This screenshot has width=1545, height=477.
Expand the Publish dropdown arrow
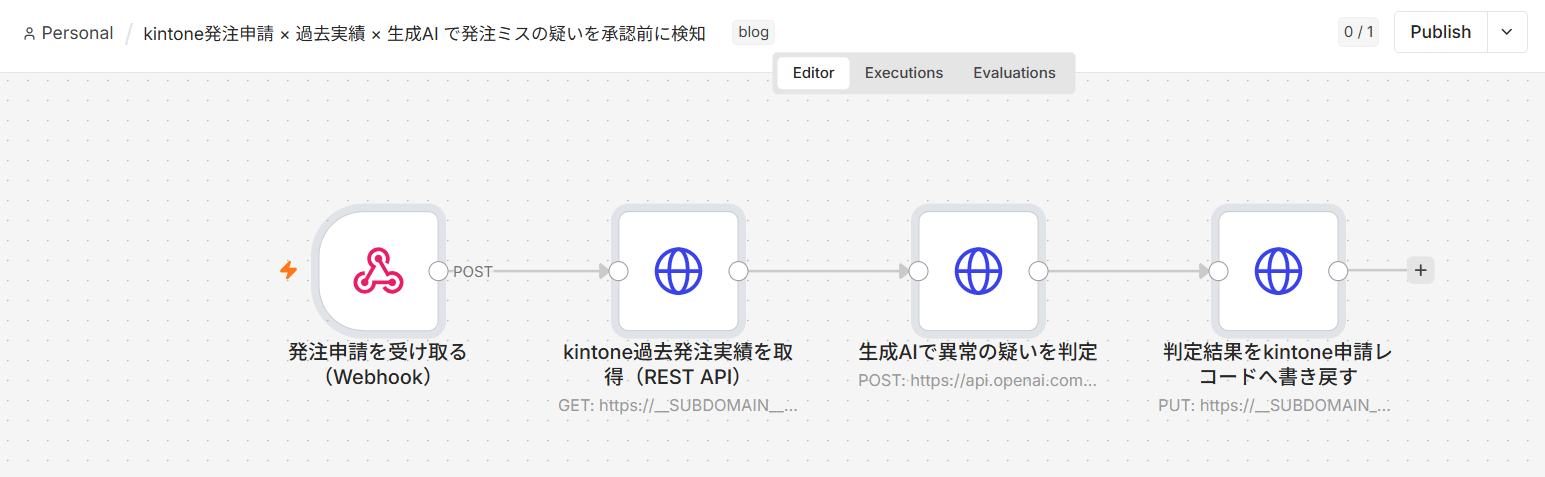click(x=1507, y=32)
